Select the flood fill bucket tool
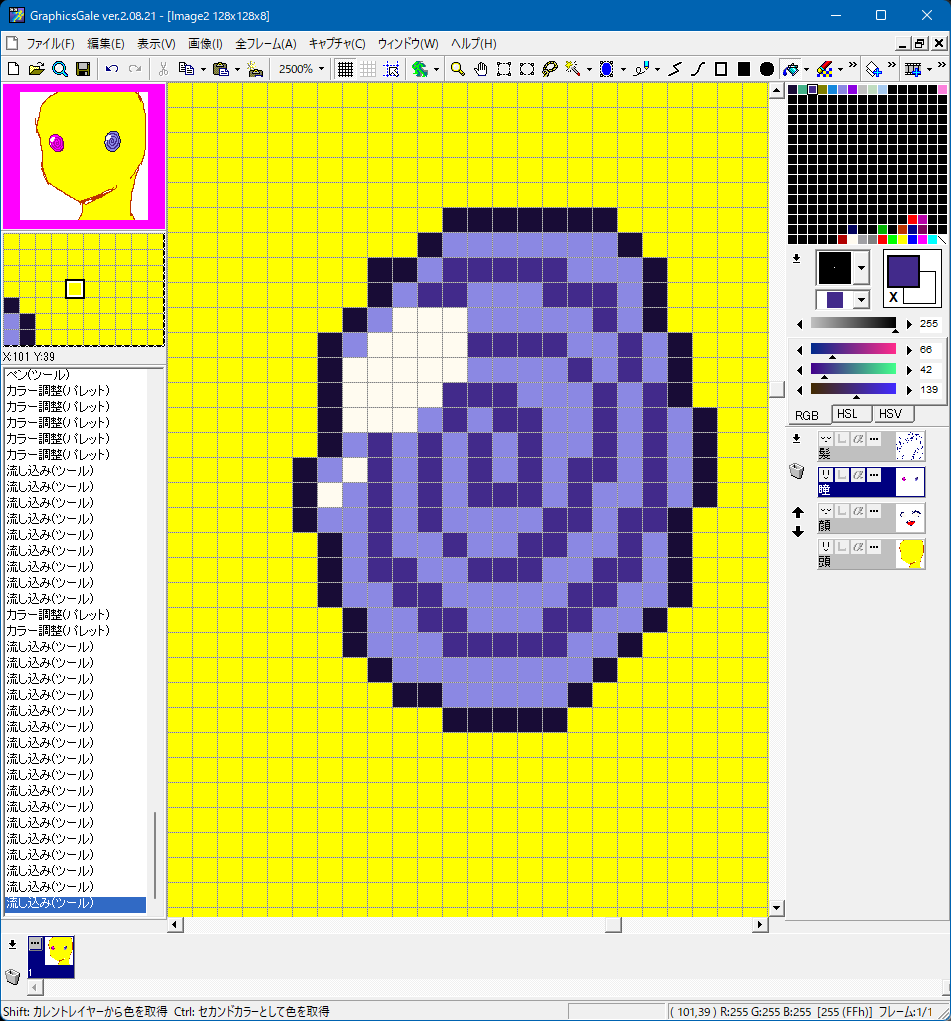 pyautogui.click(x=790, y=69)
